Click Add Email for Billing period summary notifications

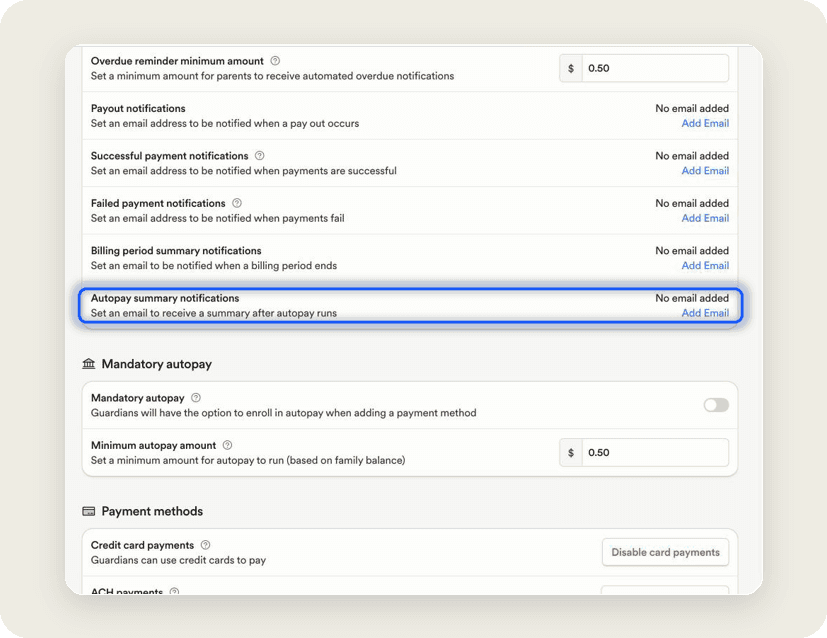(x=705, y=266)
